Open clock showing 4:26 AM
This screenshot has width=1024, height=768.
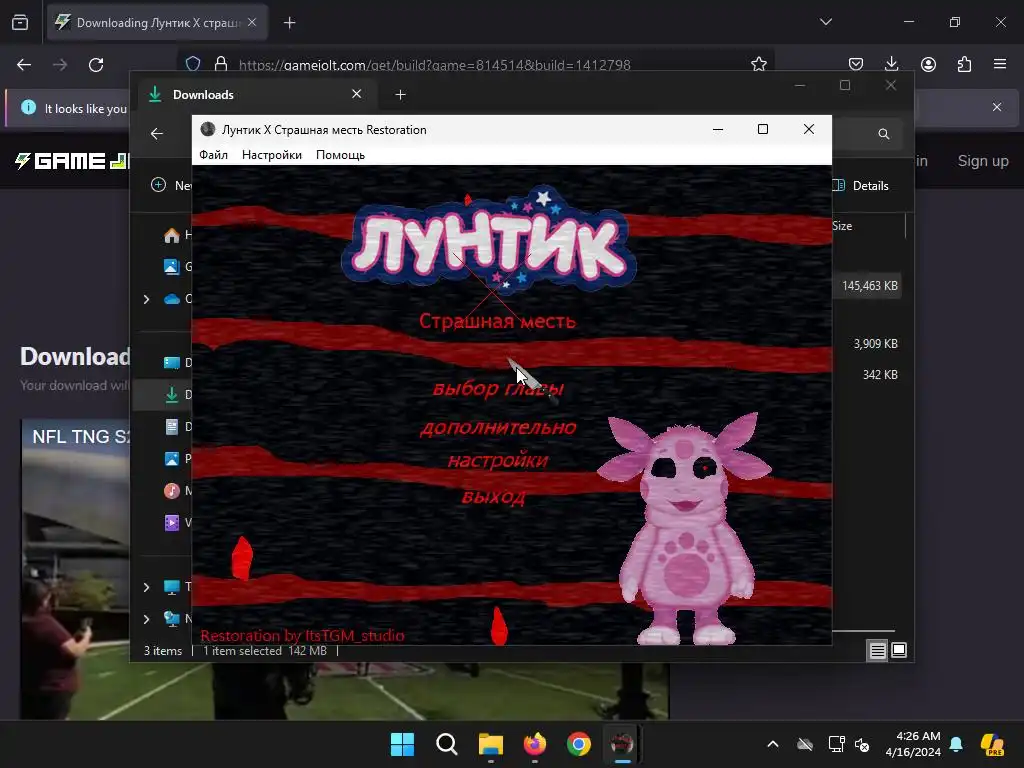click(x=913, y=744)
